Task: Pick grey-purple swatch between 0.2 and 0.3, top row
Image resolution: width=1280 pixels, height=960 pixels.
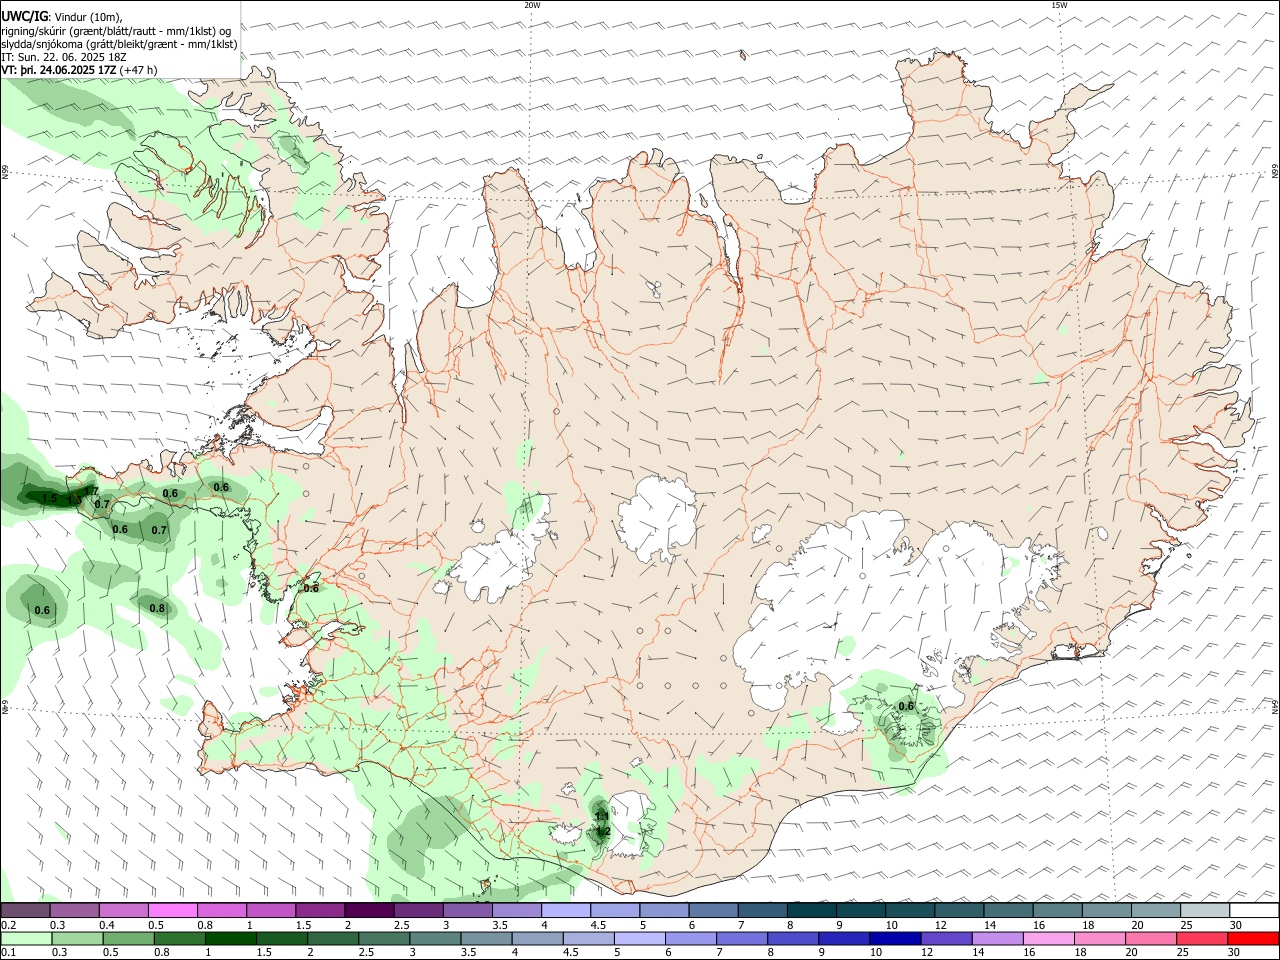Action: (25, 910)
